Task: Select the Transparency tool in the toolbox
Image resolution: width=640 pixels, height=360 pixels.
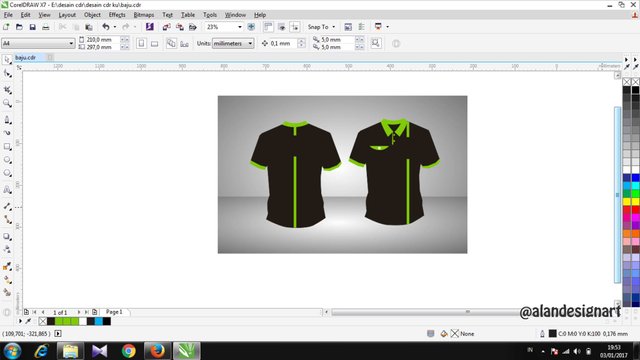Action: [7, 249]
